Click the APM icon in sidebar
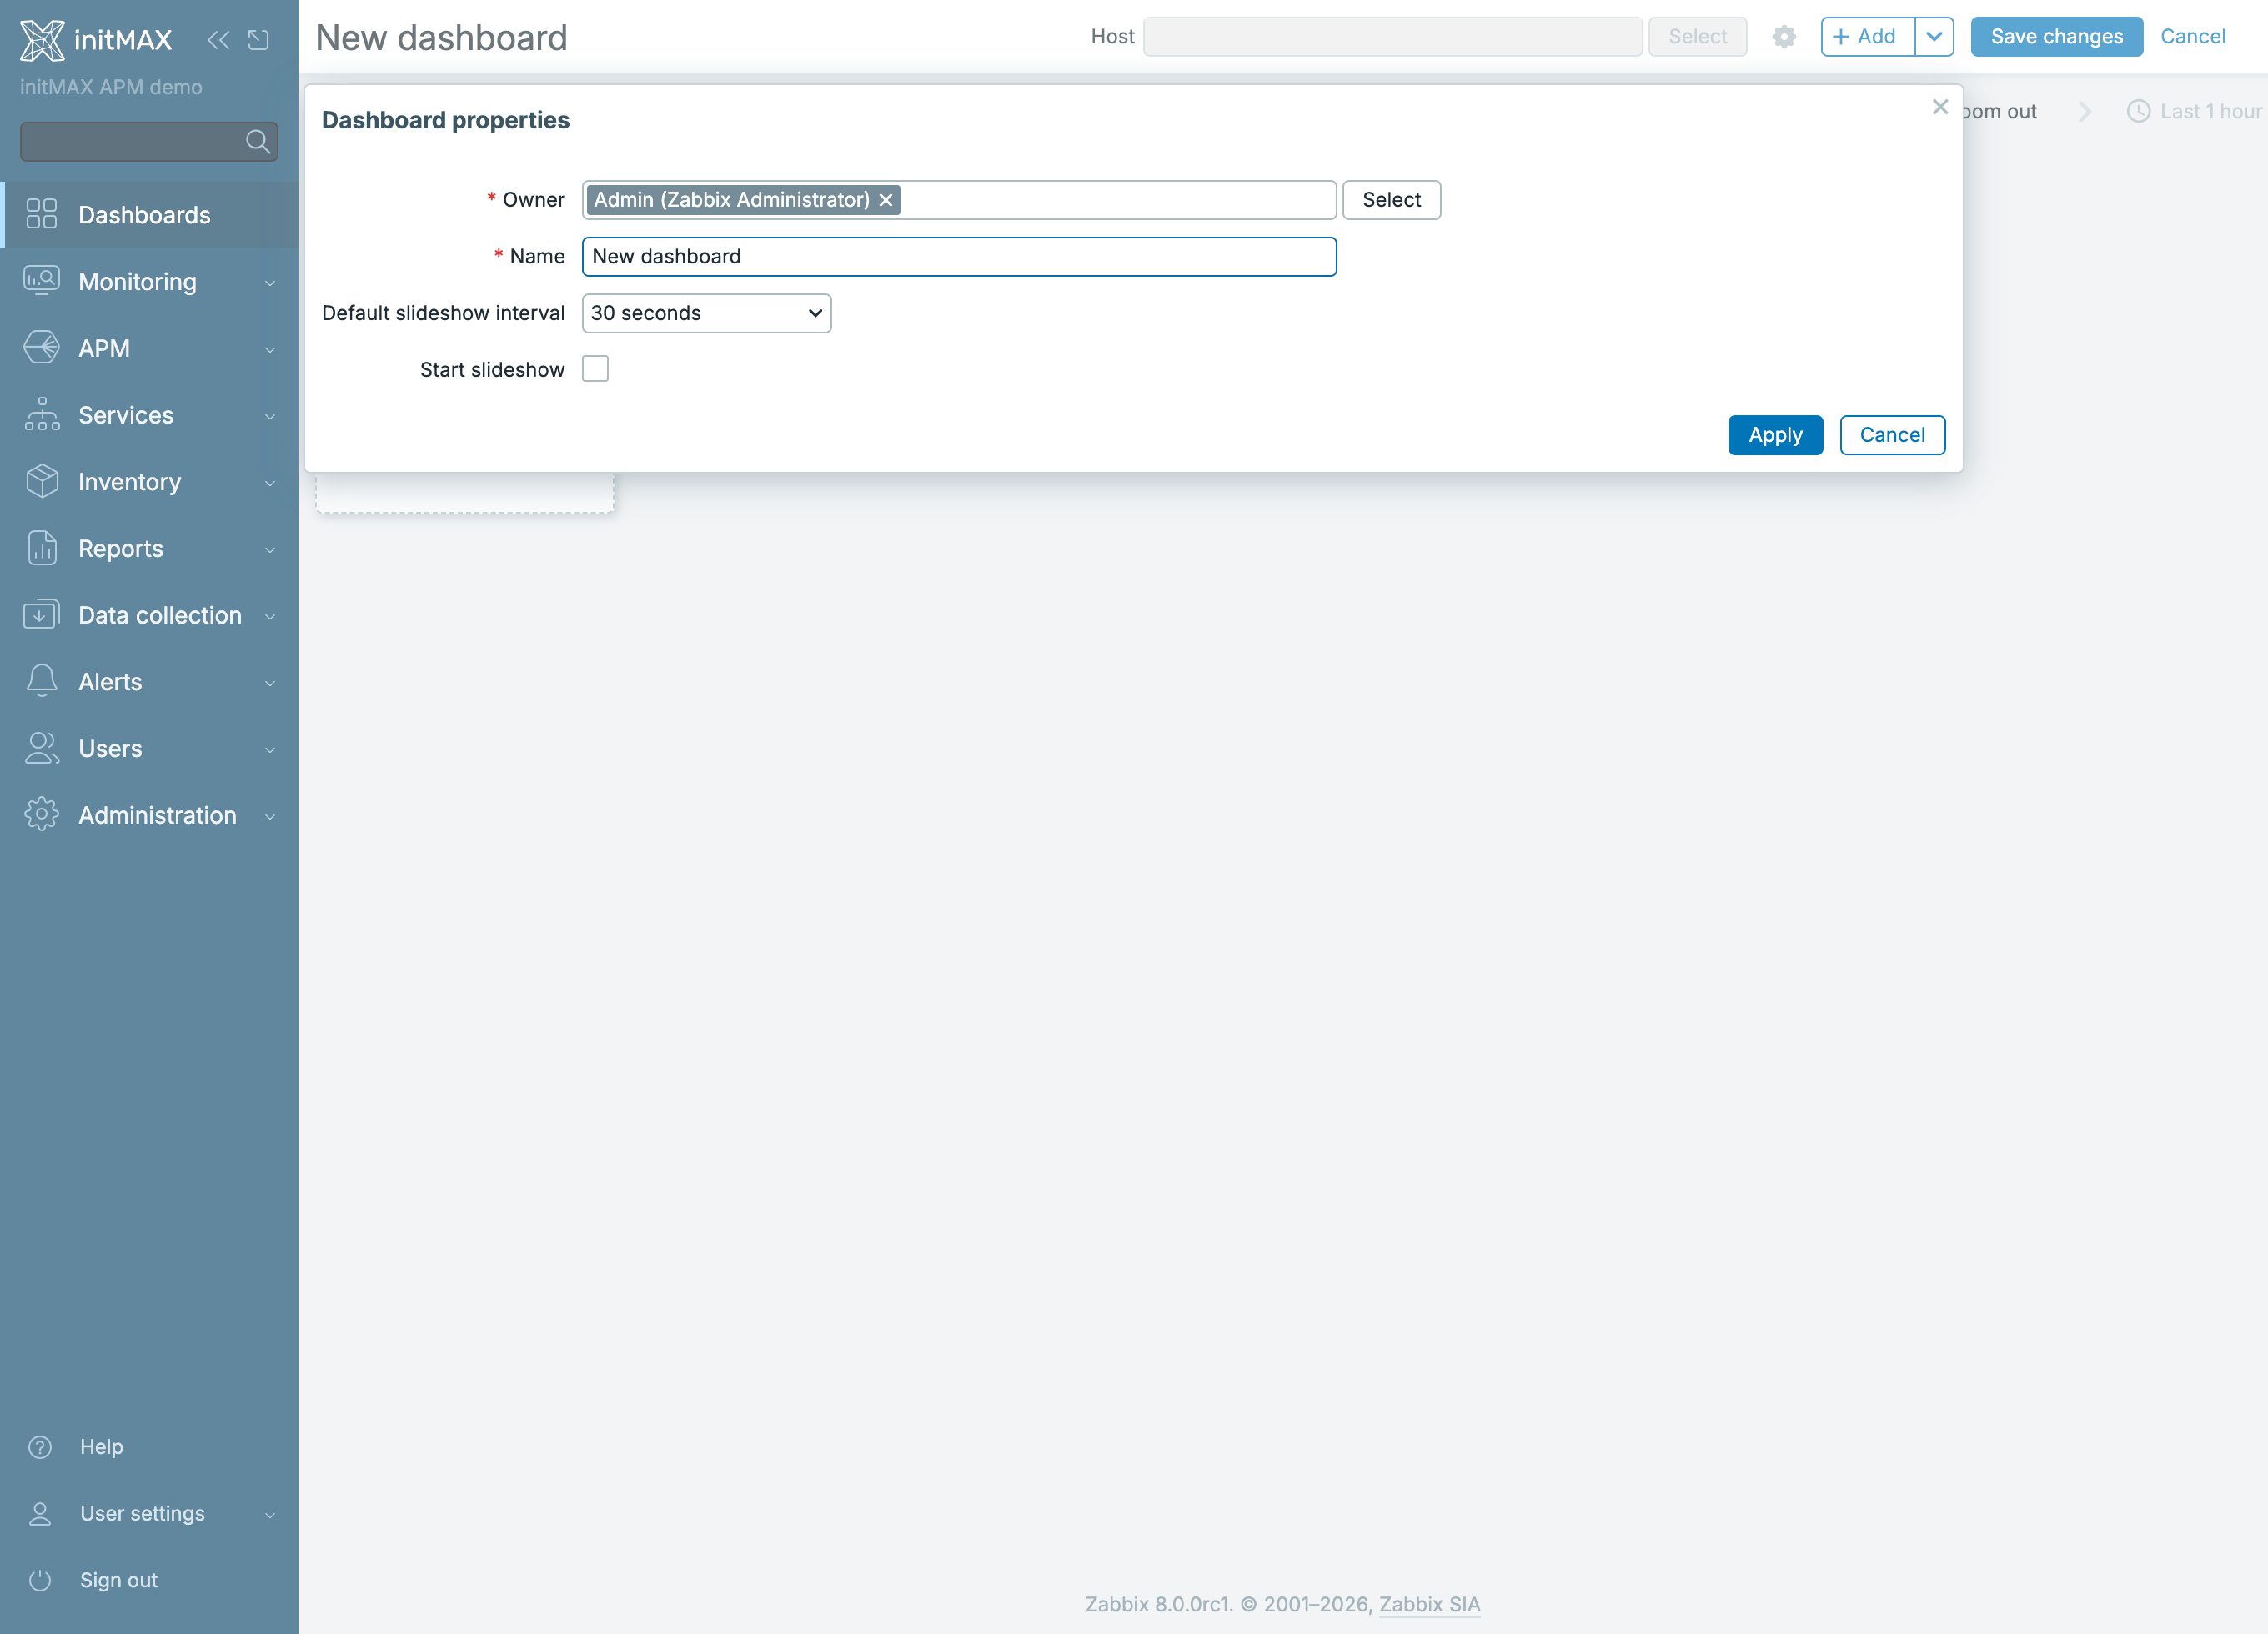 (42, 348)
